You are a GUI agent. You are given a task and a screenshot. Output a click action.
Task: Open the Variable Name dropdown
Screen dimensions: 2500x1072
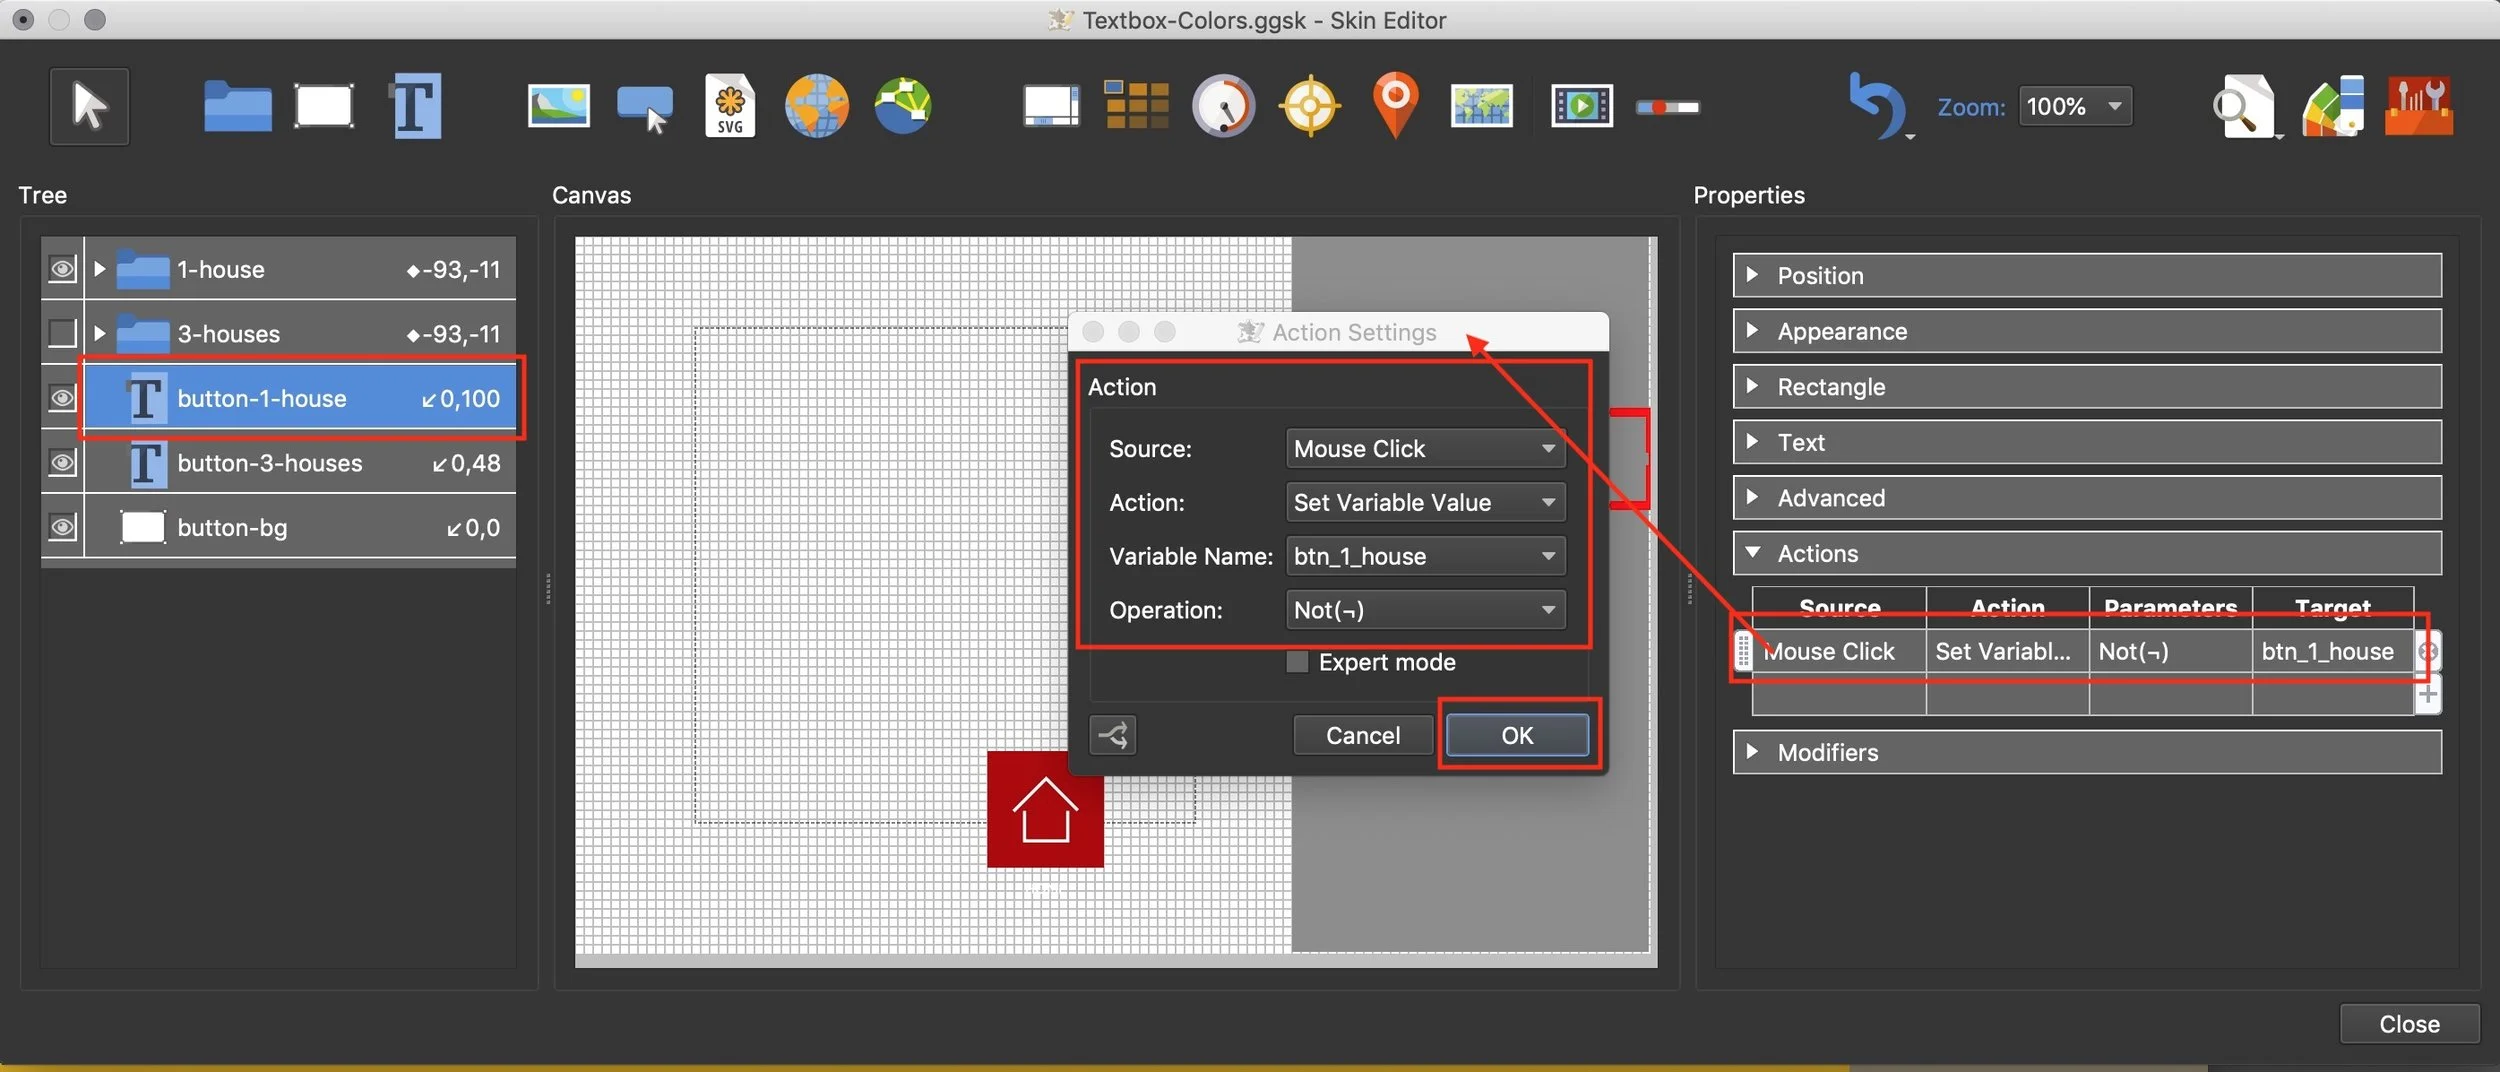[x=1425, y=556]
